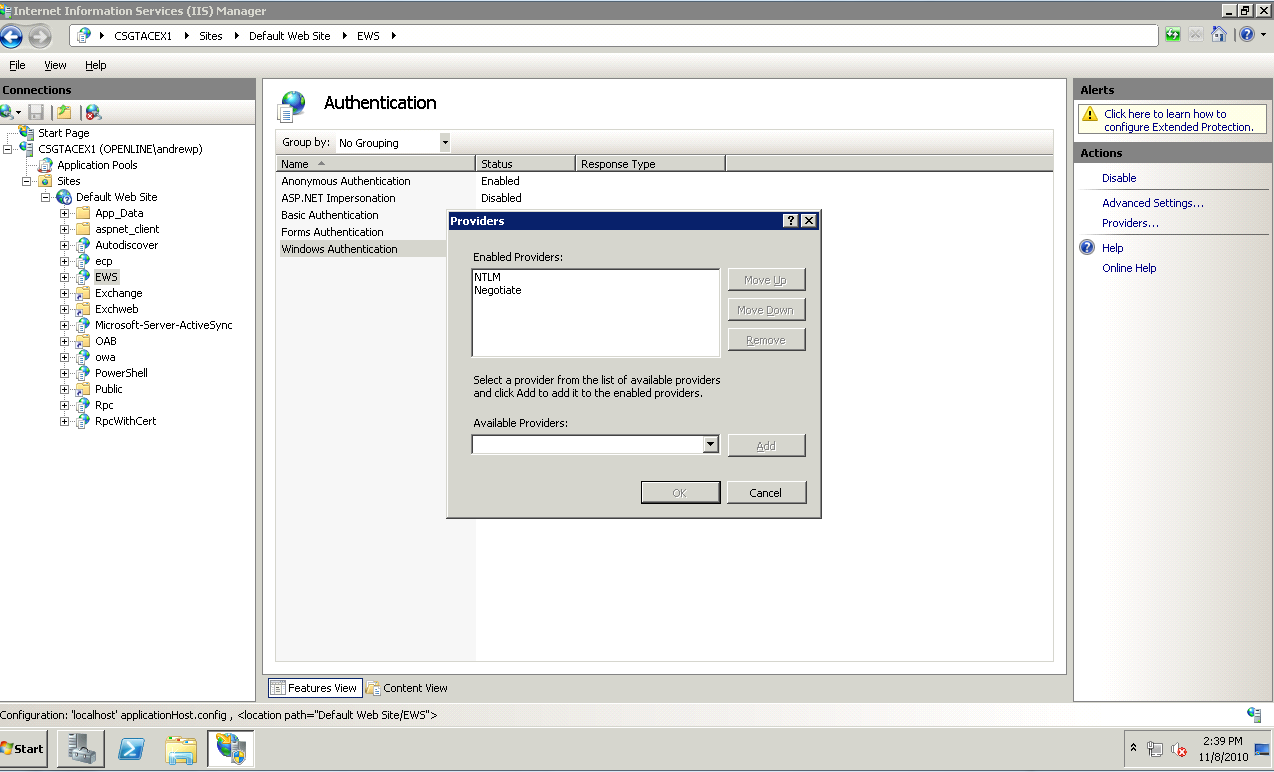
Task: Click the IIS Manager taskbar icon
Action: pyautogui.click(x=231, y=749)
